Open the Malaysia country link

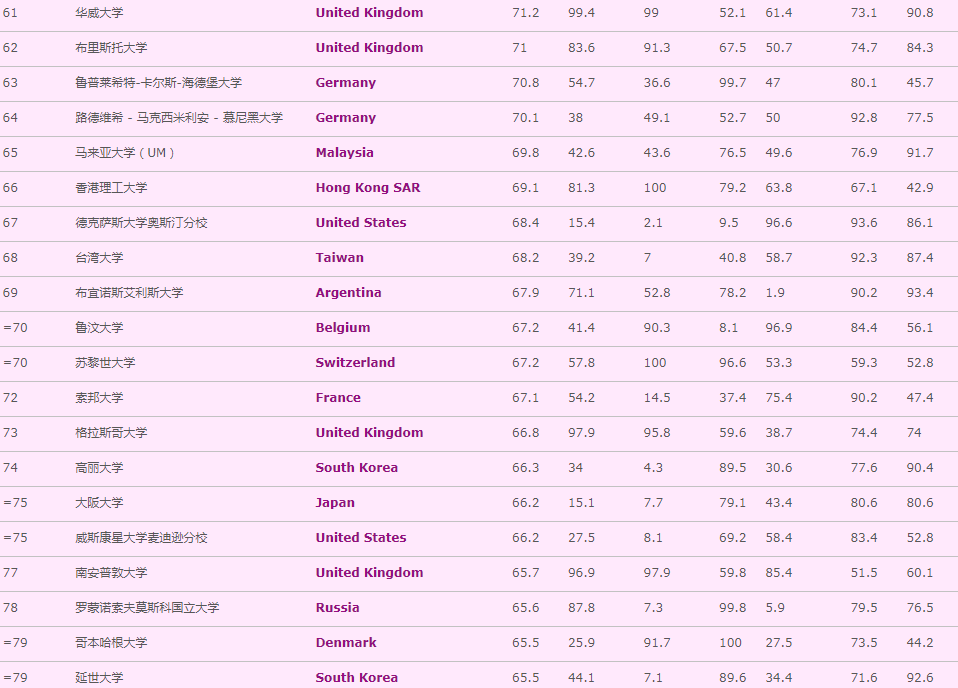[345, 153]
